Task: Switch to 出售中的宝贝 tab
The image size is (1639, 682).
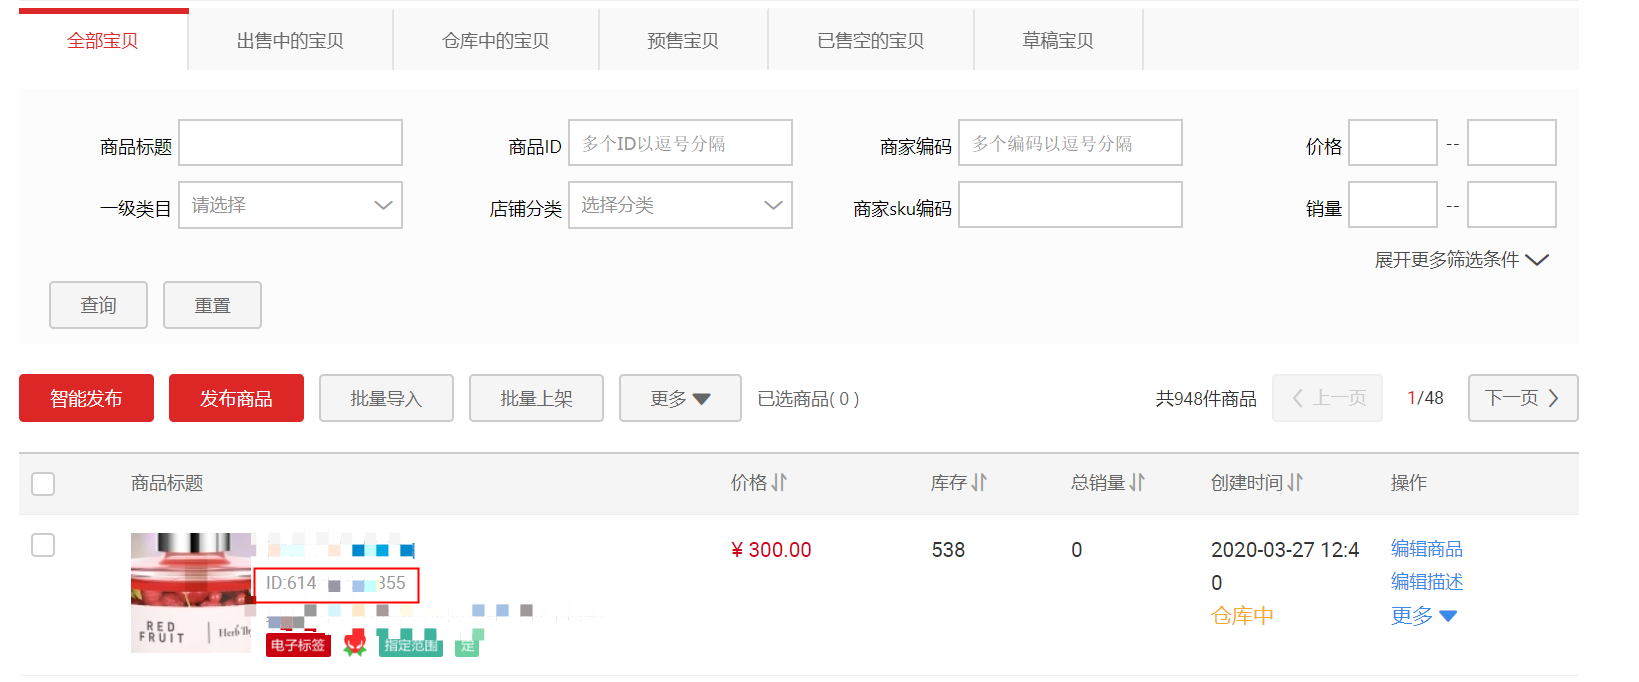Action: pos(290,41)
